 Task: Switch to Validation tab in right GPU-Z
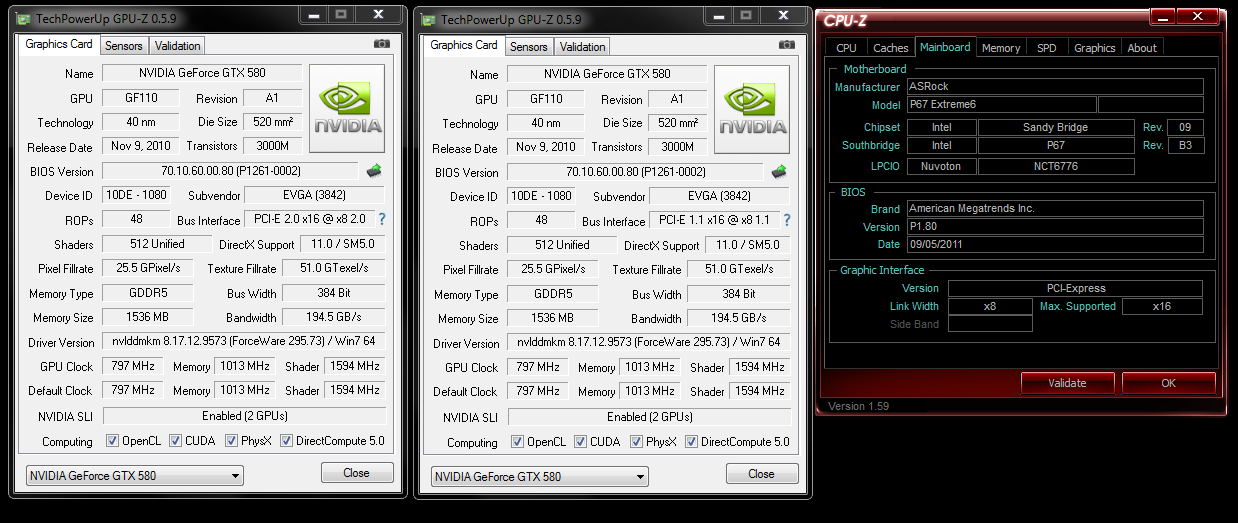pyautogui.click(x=583, y=47)
